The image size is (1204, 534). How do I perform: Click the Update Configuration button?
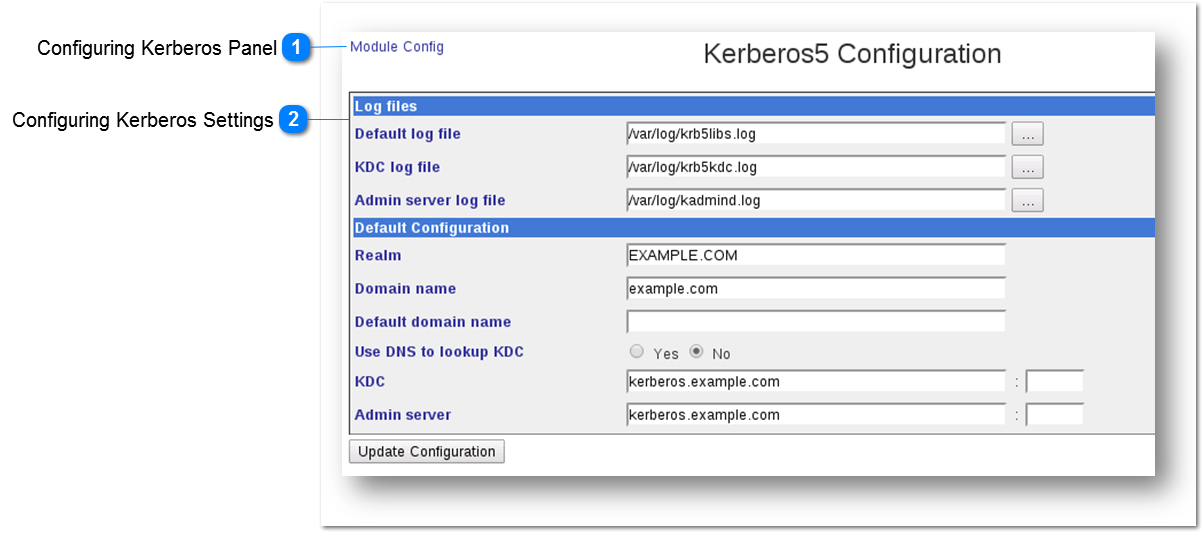click(x=427, y=452)
